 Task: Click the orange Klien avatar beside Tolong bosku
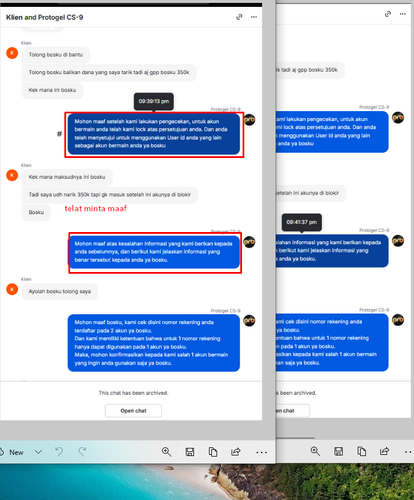pos(12,53)
